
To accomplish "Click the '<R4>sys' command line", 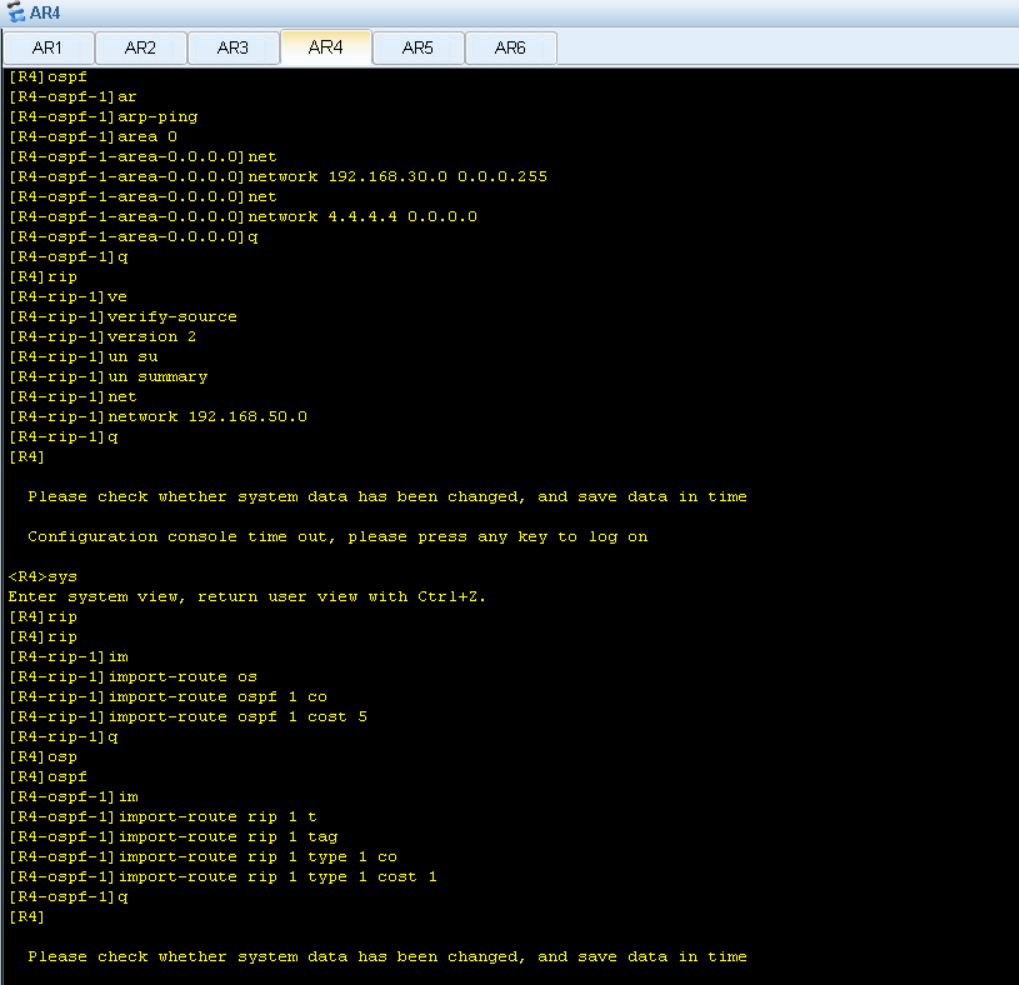I will click(x=43, y=577).
